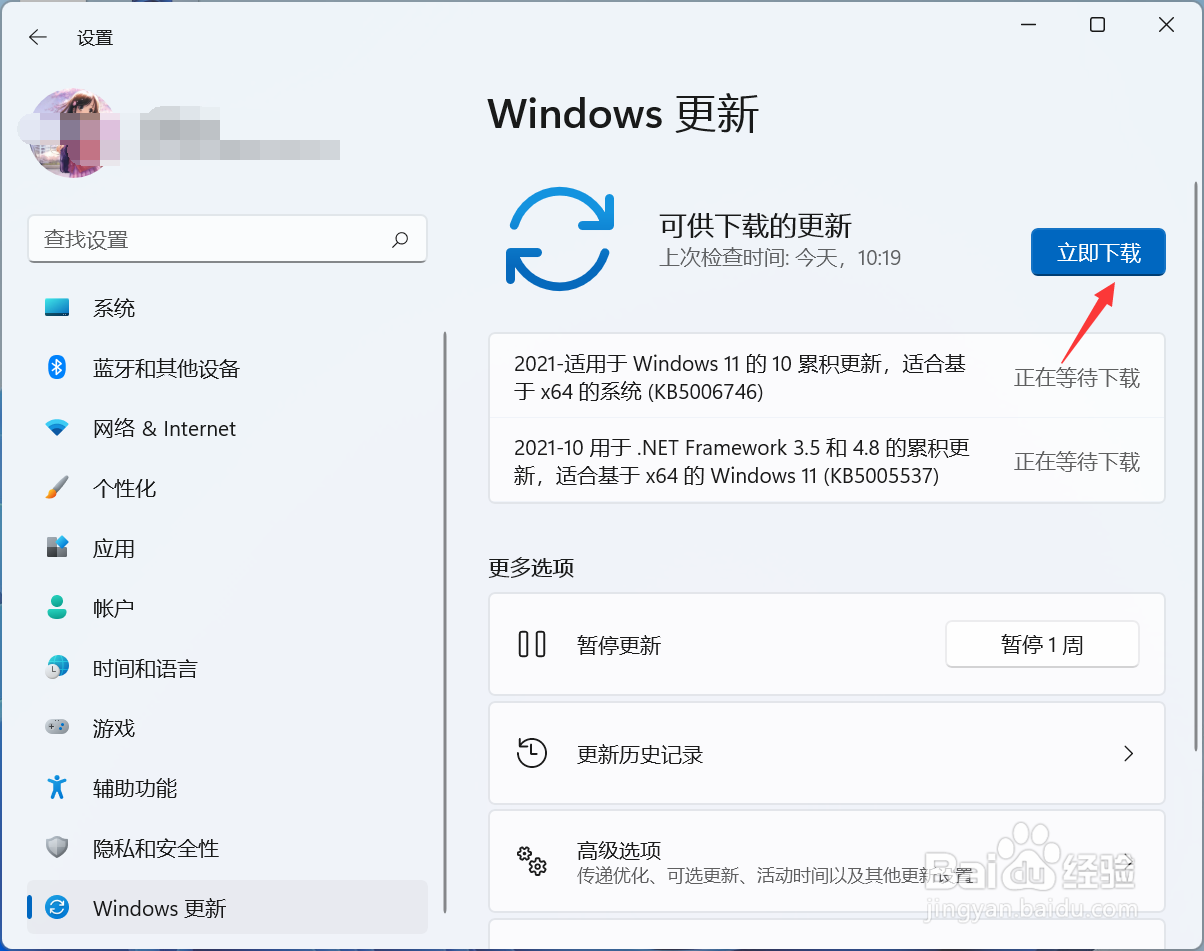Click the 更新历史记录 clock icon
1204x951 pixels.
[532, 753]
